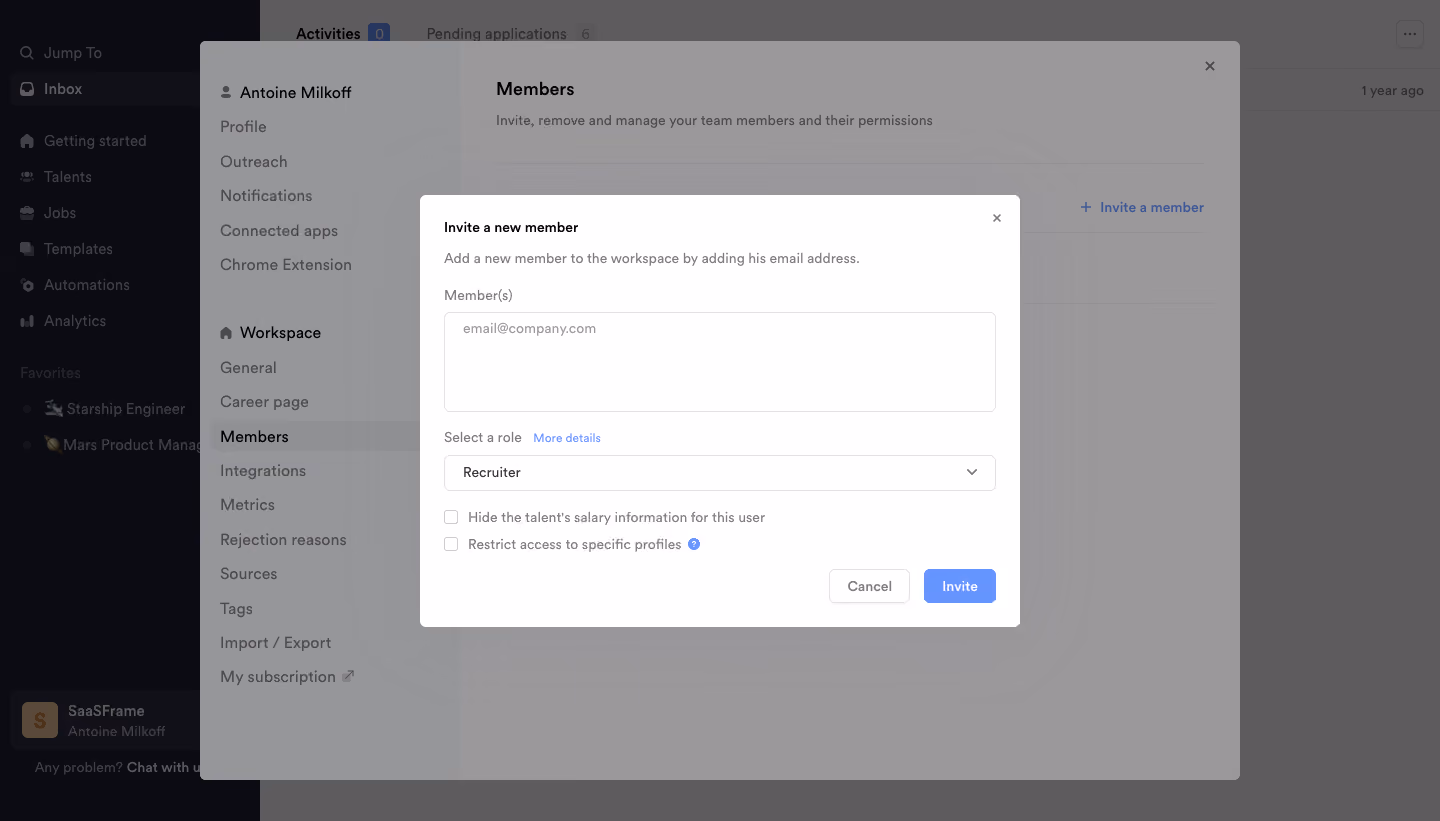Screen dimensions: 1440x821
Task: Focus the Member(s) email input field
Action: pyautogui.click(x=720, y=362)
